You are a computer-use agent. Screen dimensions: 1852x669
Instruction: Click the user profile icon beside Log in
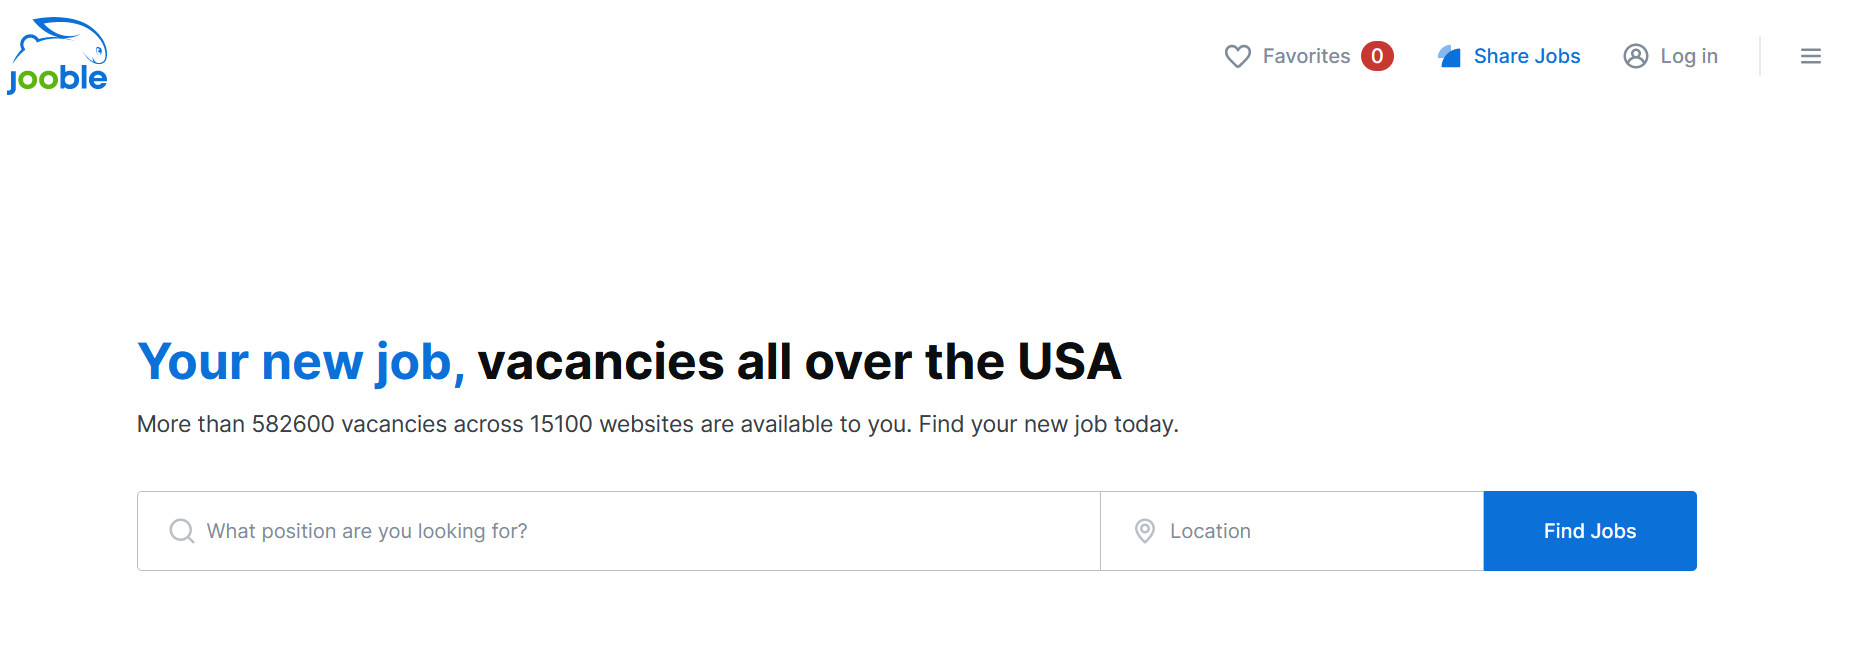pos(1635,57)
